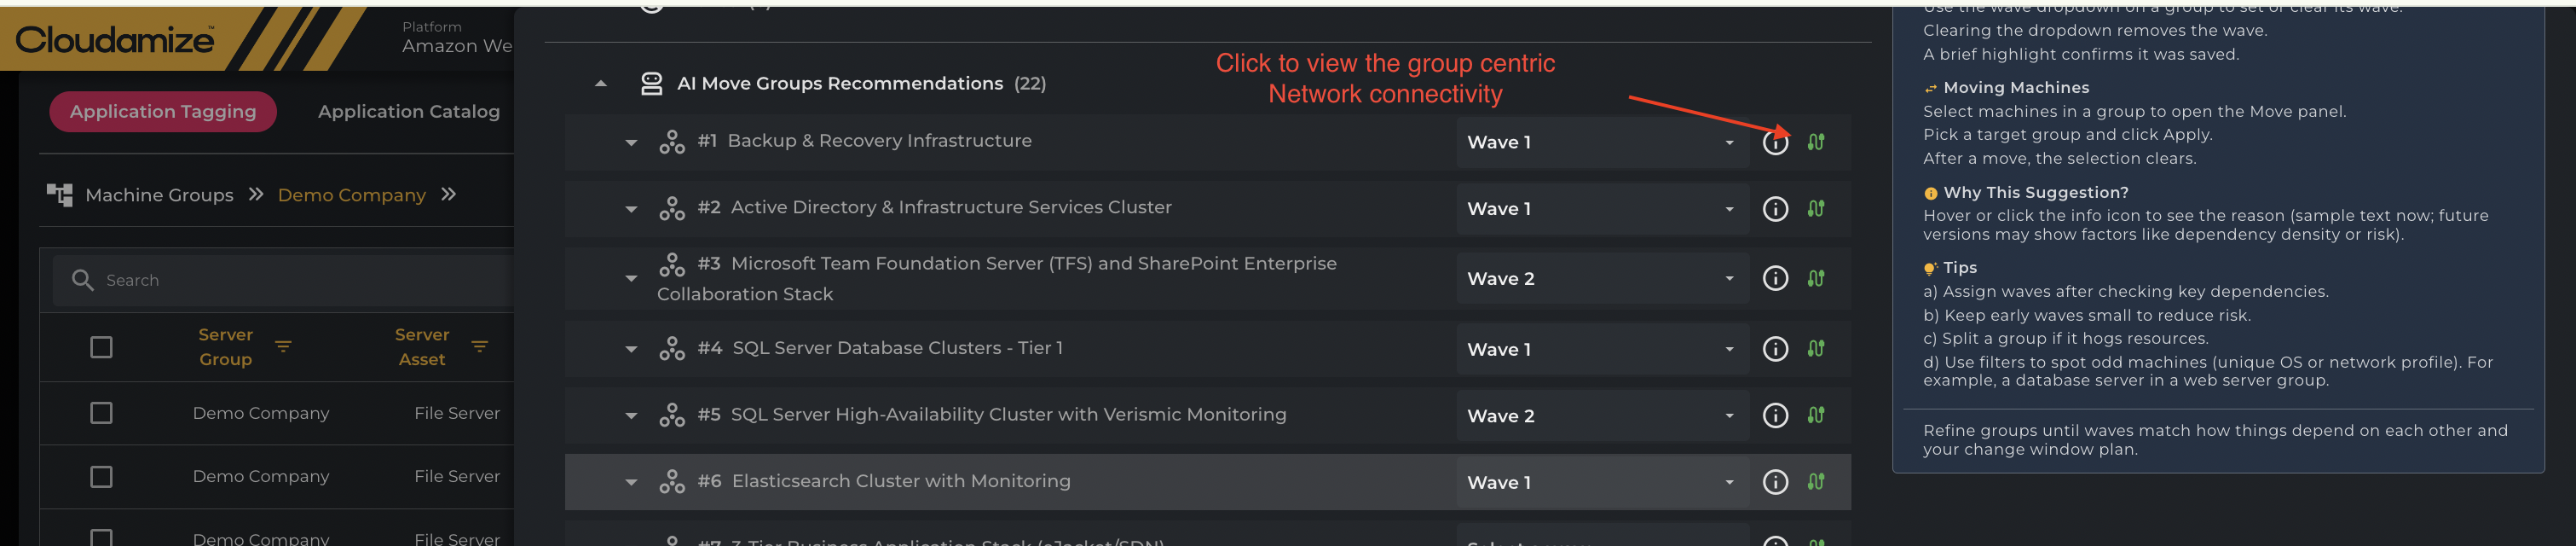
Task: Check the first Demo Company File Server row
Action: tap(101, 413)
